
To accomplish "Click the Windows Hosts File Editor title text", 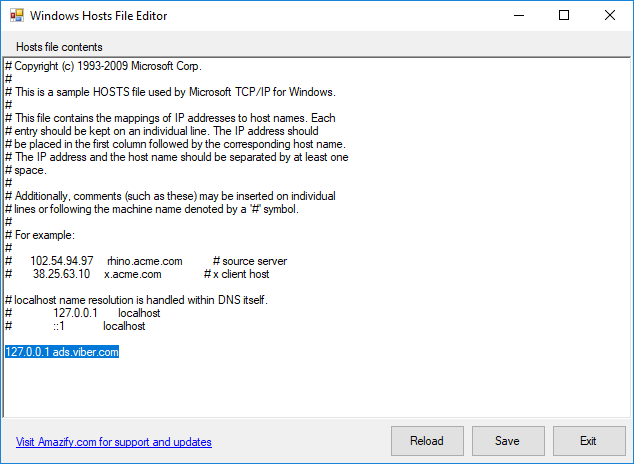I will tap(99, 16).
